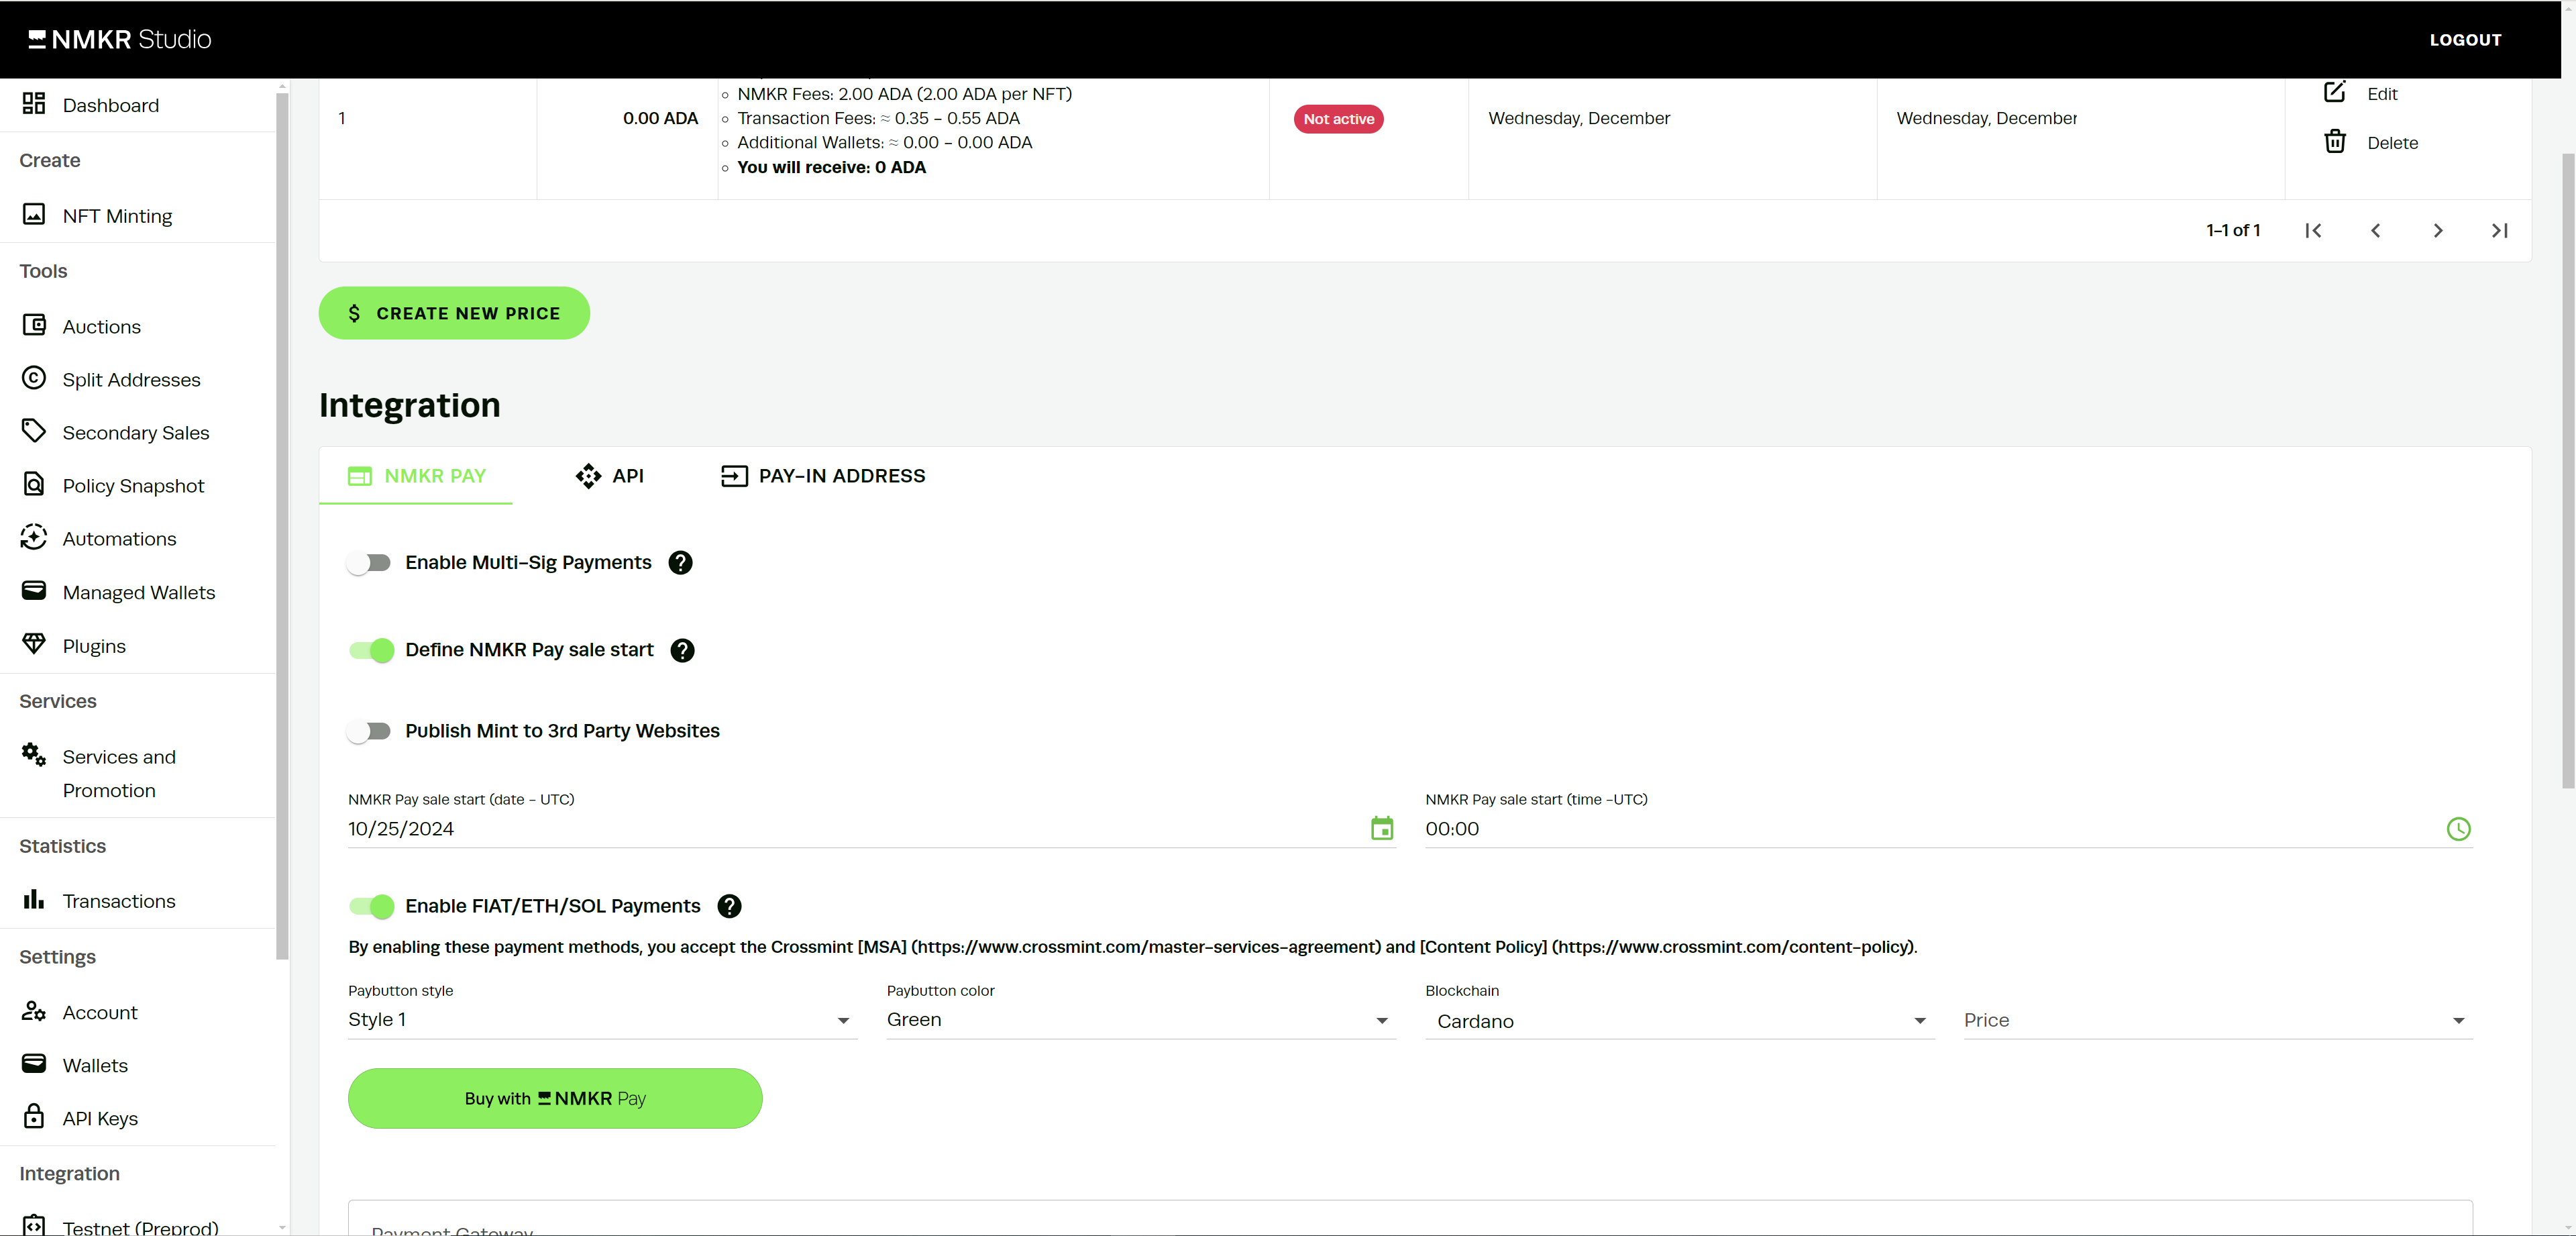Turn off Define NMKR Pay sale start toggle
Viewport: 2576px width, 1236px height.
[371, 650]
